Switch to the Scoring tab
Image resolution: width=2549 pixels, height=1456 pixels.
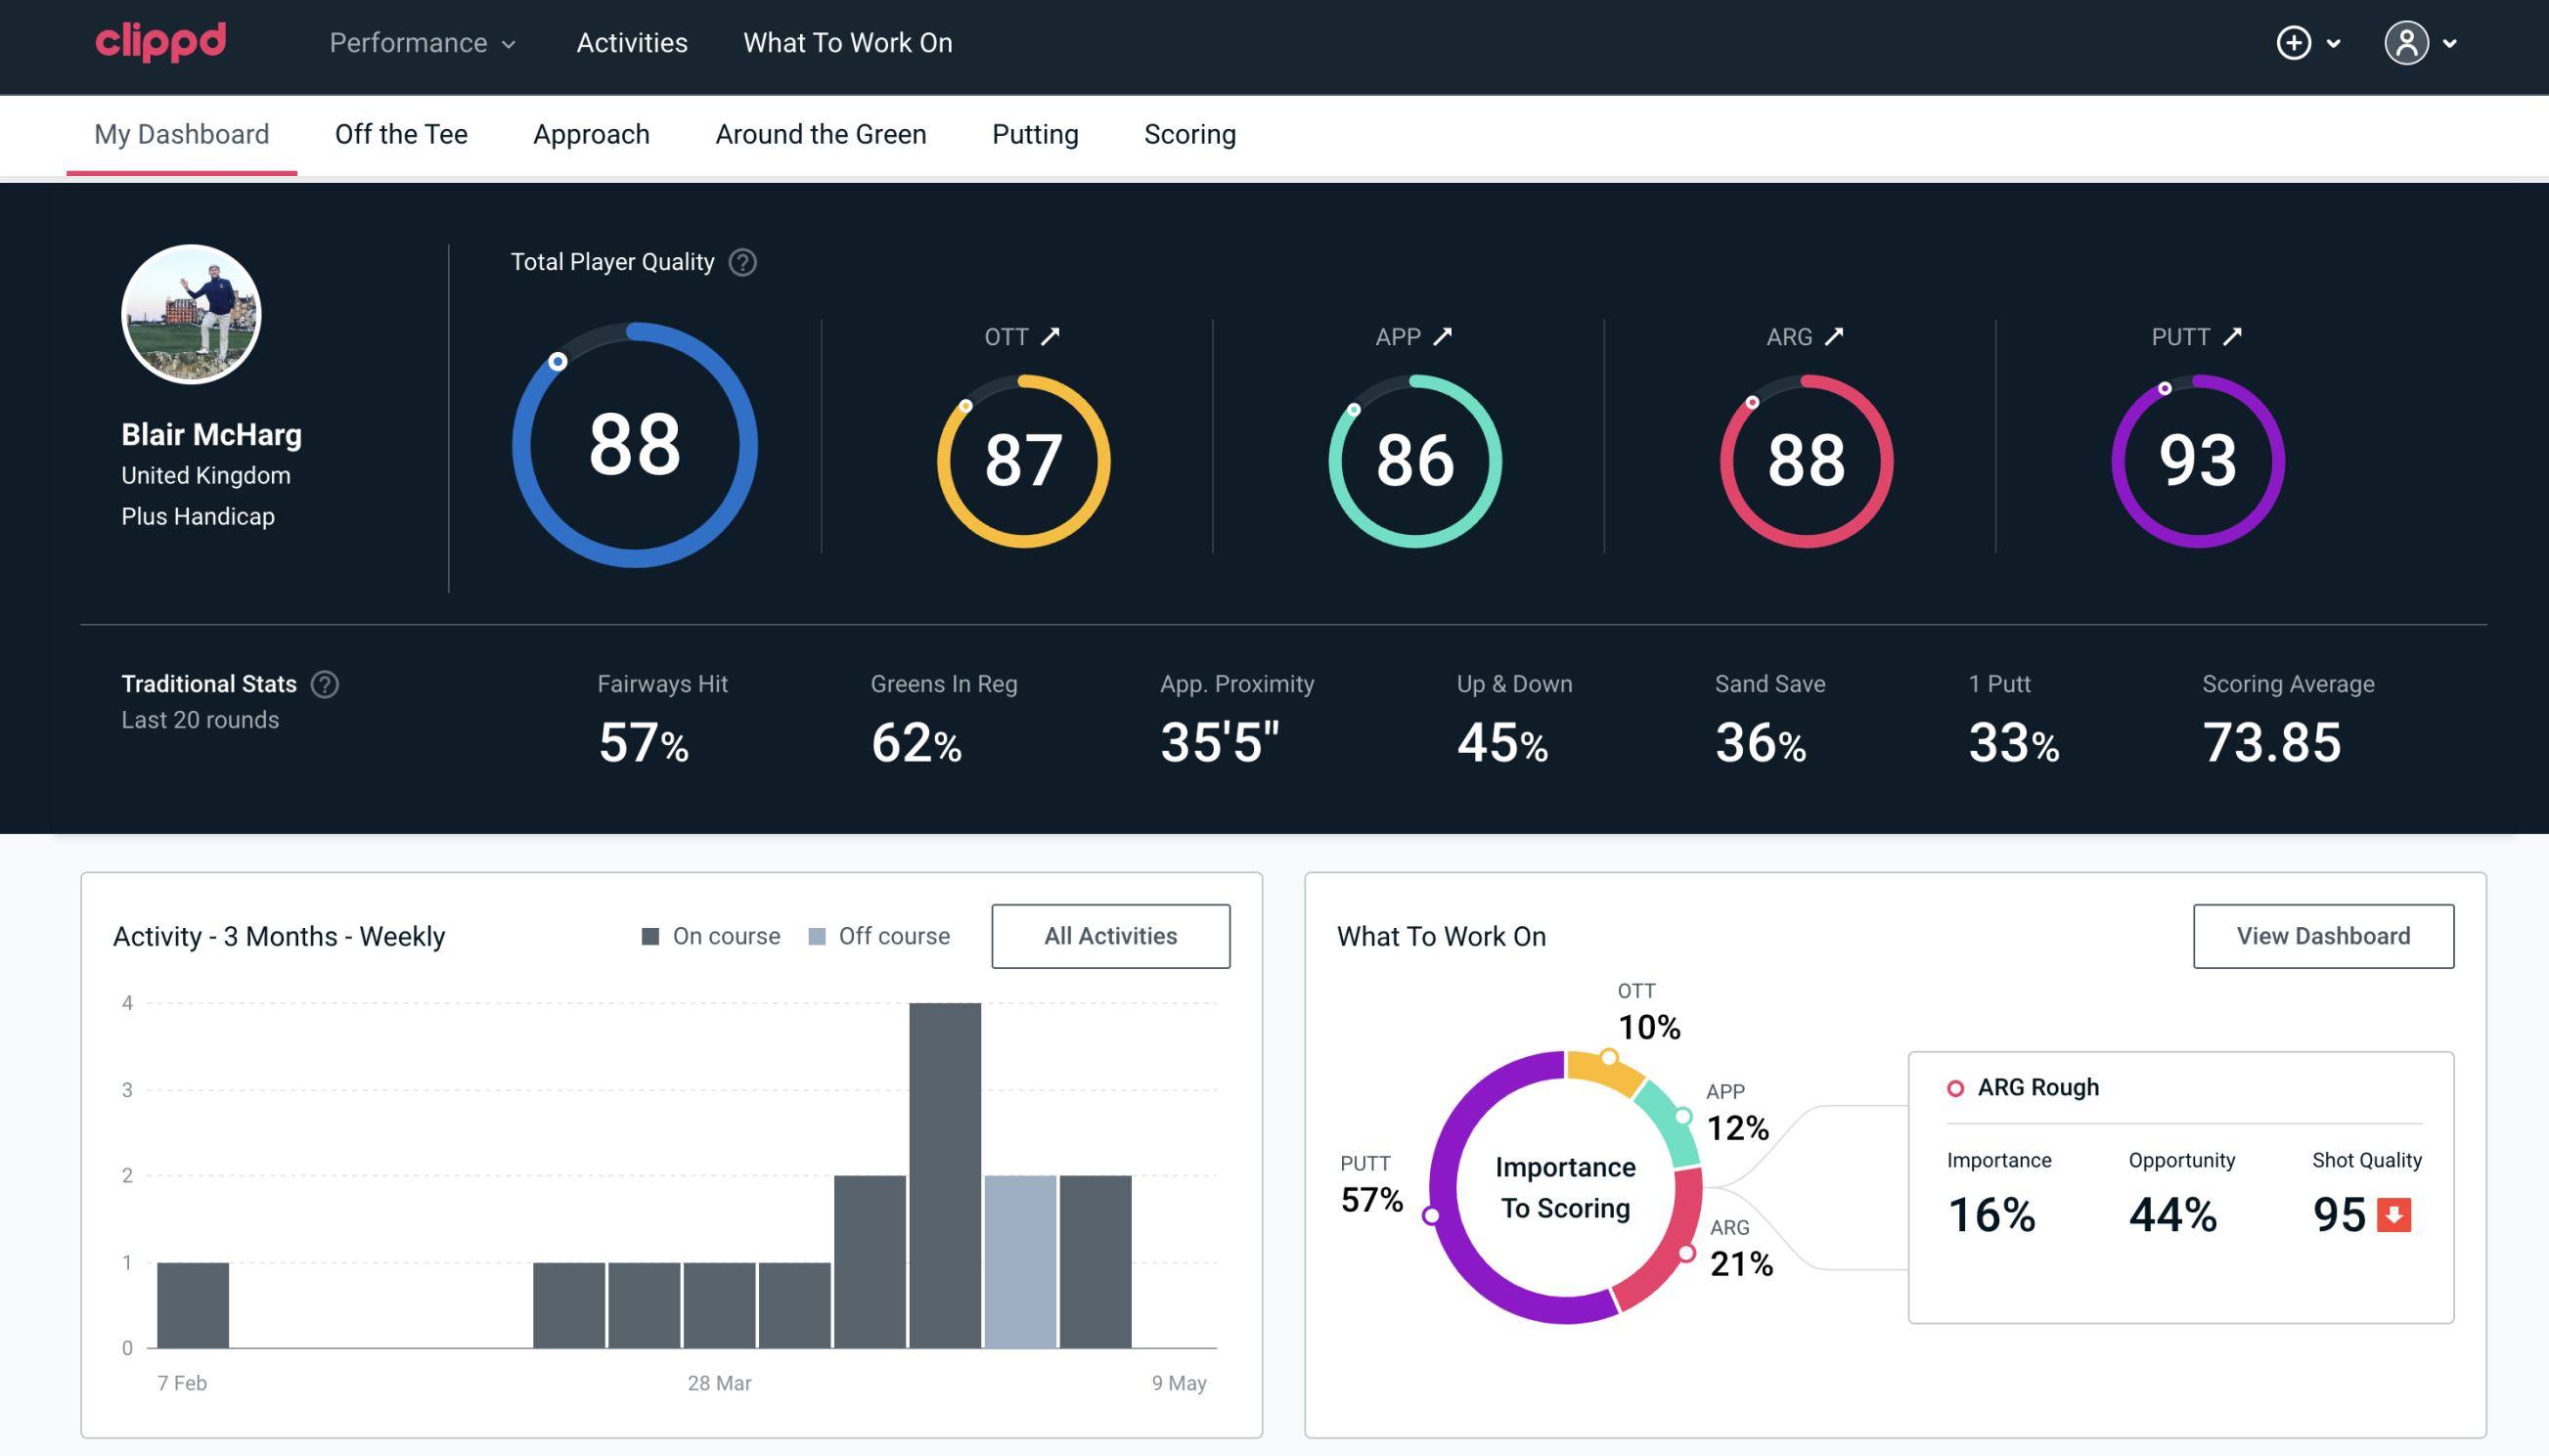(1188, 133)
